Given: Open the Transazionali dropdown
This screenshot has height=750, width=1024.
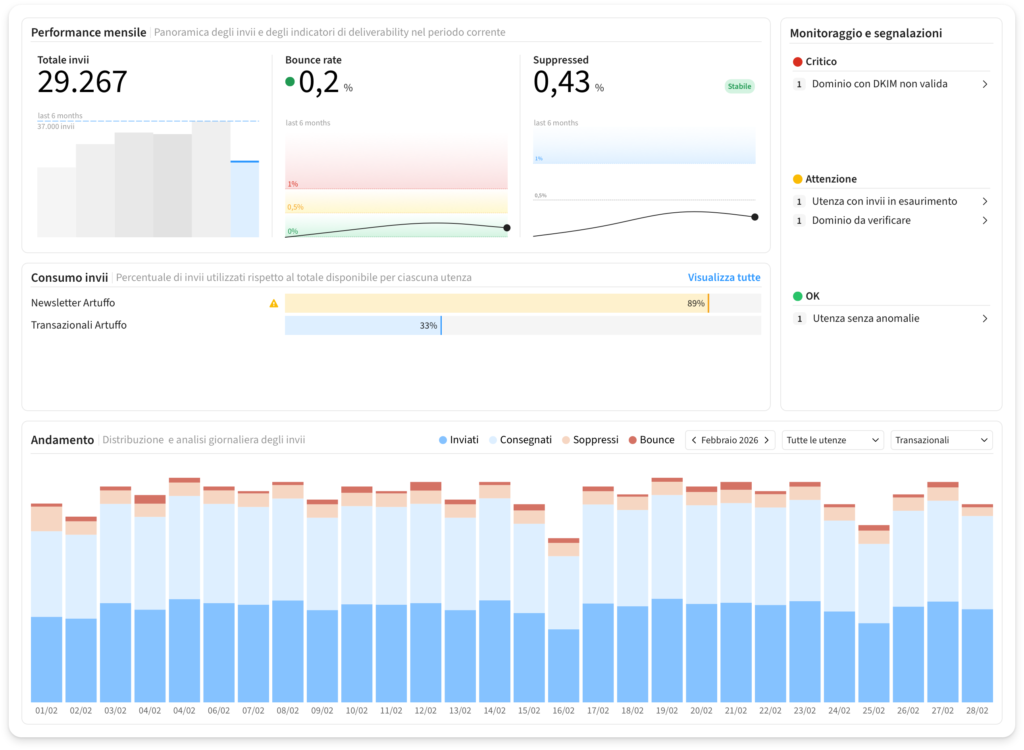Looking at the screenshot, I should [x=940, y=440].
